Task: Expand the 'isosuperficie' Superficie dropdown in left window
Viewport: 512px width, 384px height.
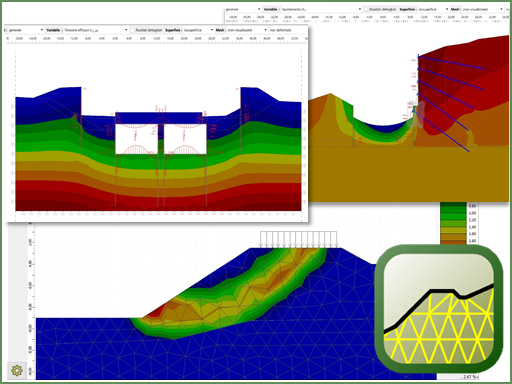Action: 199,30
